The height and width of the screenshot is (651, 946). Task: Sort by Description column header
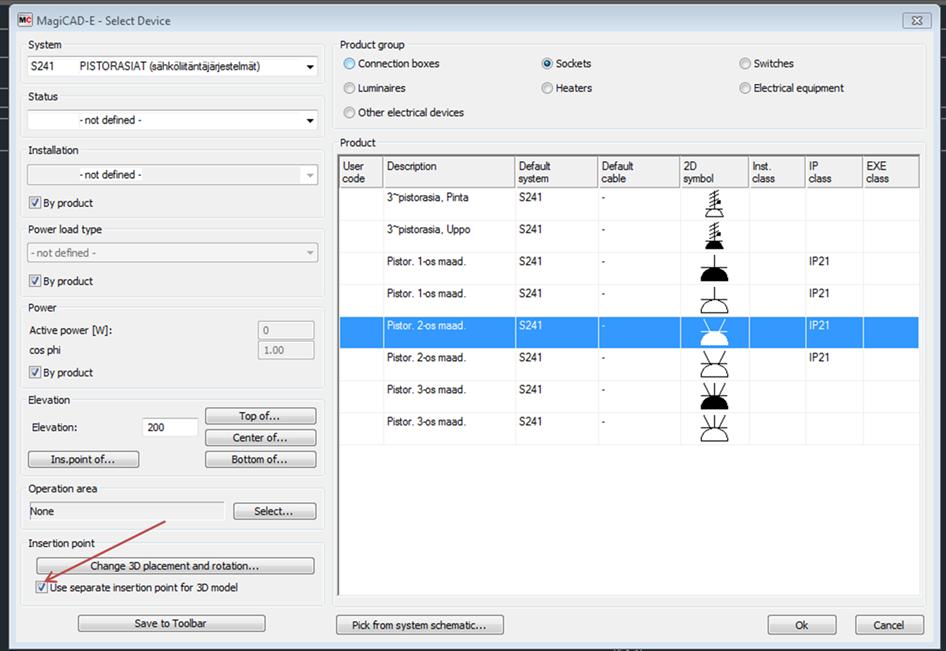click(449, 172)
